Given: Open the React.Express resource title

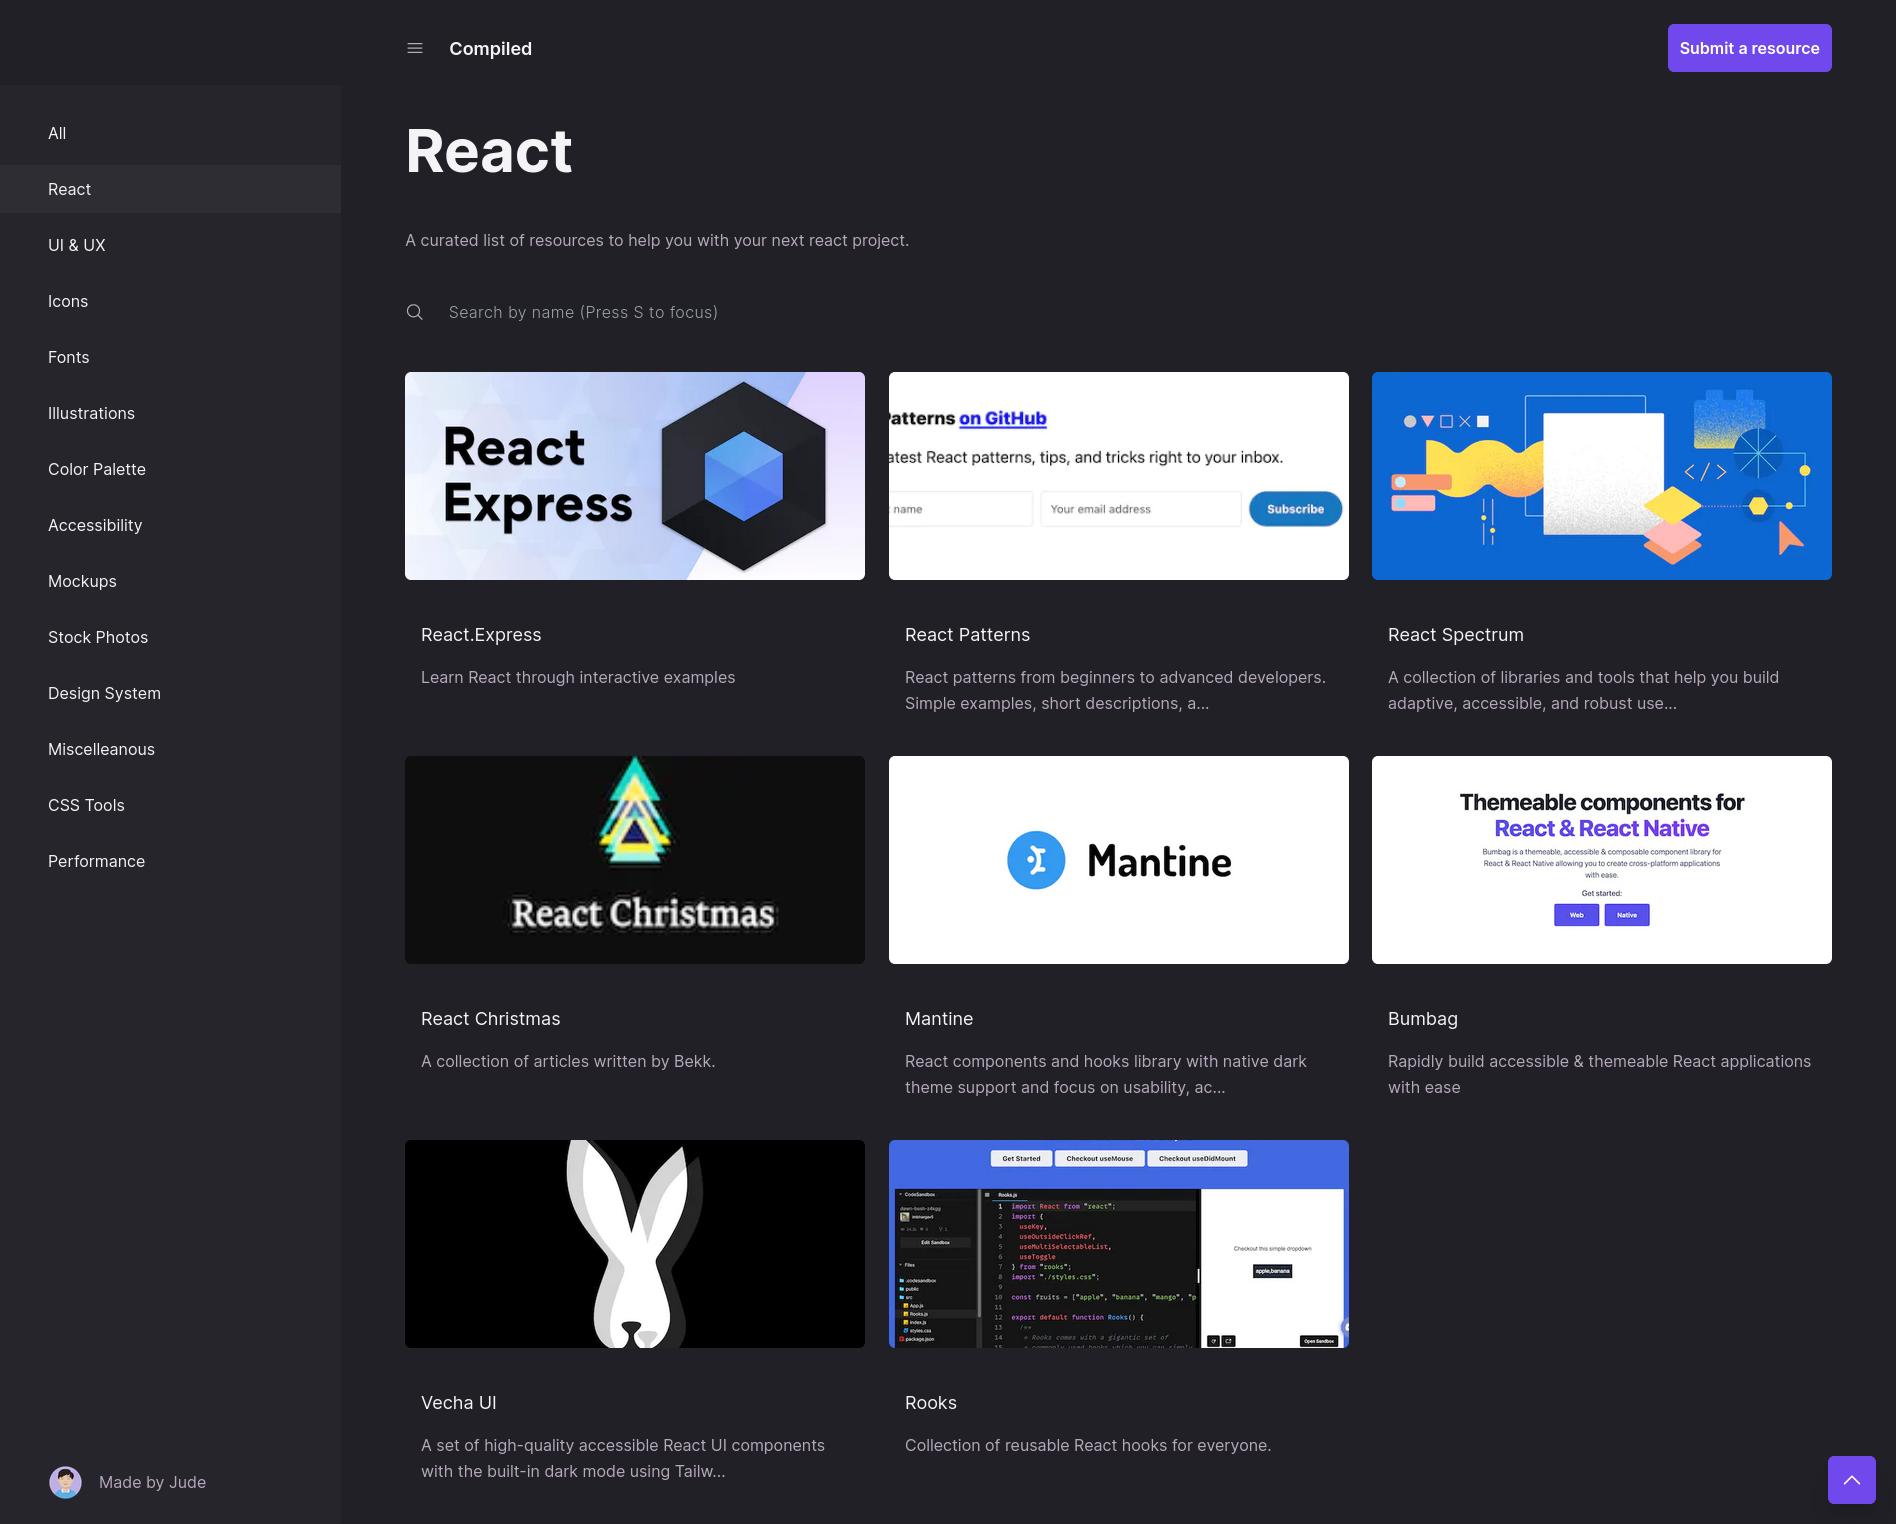Looking at the screenshot, I should pos(481,634).
